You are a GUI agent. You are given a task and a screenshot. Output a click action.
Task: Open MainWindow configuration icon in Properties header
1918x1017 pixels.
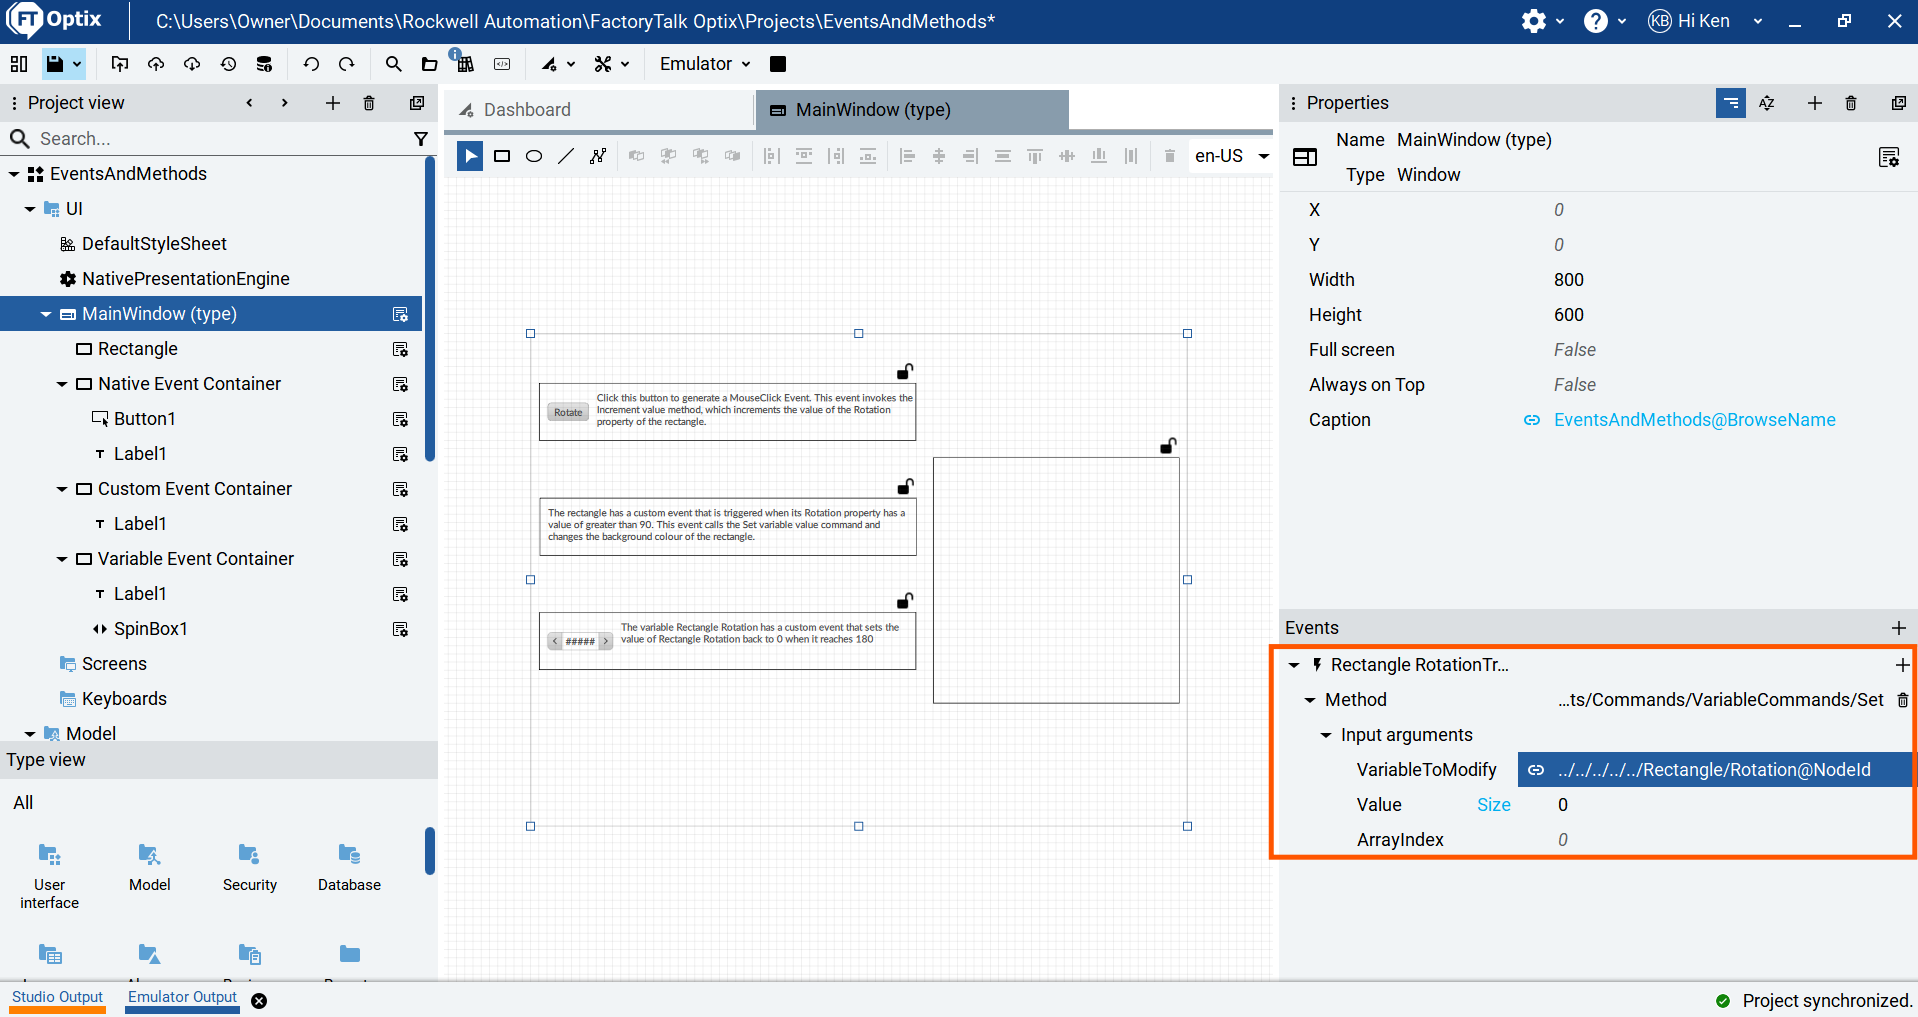tap(1889, 157)
